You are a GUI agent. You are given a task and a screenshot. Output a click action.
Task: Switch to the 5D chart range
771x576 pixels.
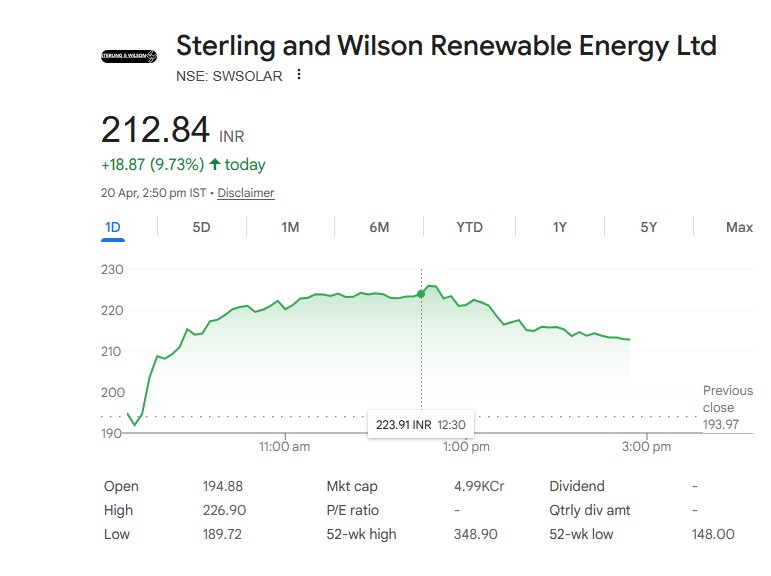[201, 227]
